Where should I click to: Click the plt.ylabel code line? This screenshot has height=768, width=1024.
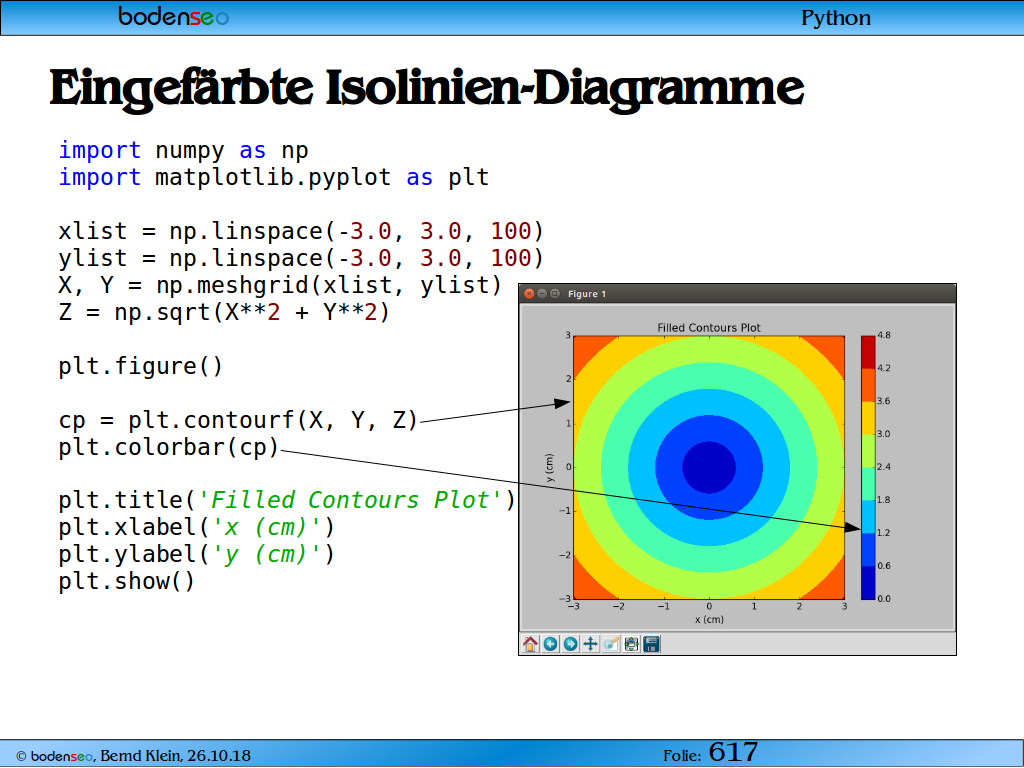[197, 554]
